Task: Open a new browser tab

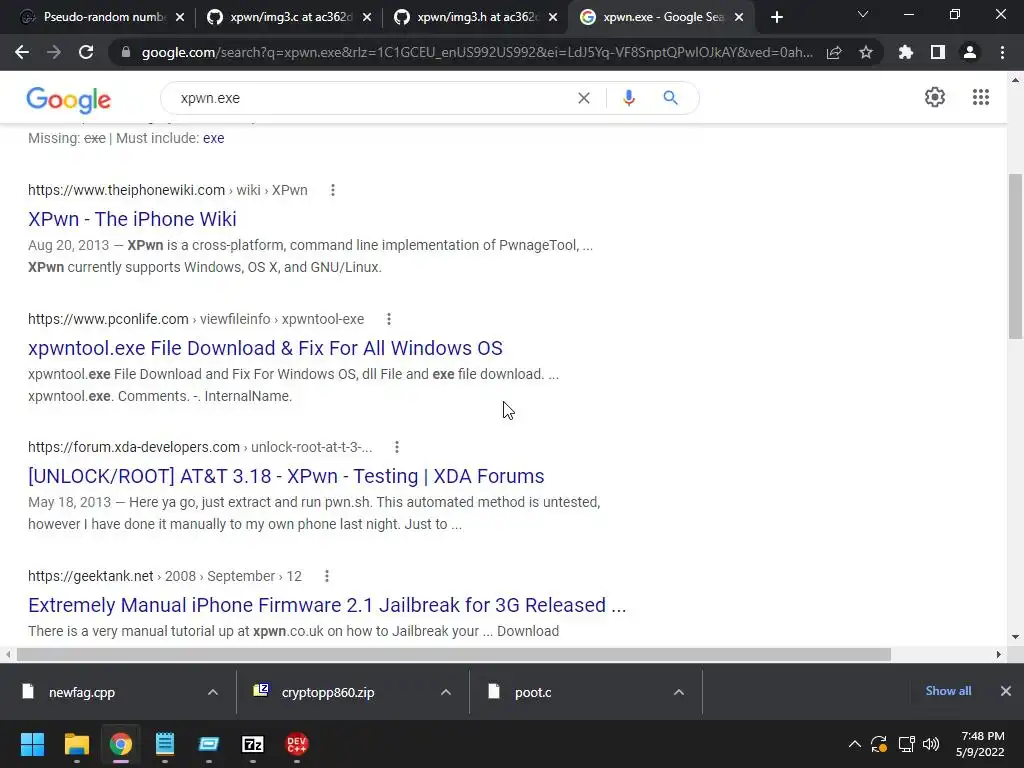Action: click(x=776, y=17)
